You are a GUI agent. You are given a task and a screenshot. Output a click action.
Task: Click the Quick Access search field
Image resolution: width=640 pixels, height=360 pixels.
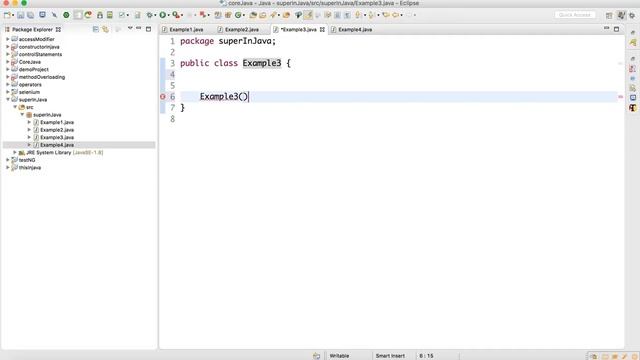(x=575, y=15)
